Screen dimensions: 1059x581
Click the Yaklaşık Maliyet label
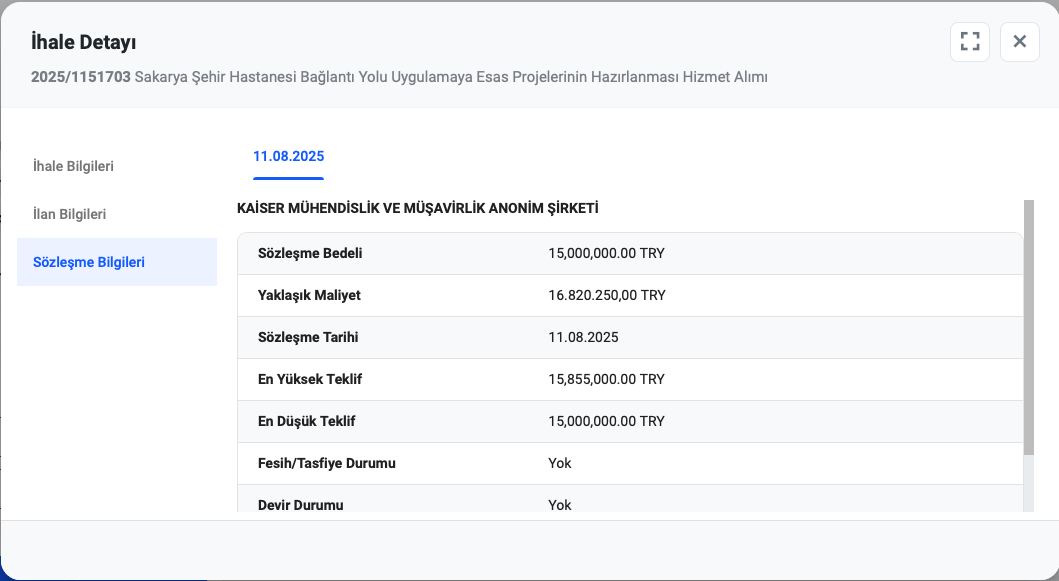pos(309,295)
